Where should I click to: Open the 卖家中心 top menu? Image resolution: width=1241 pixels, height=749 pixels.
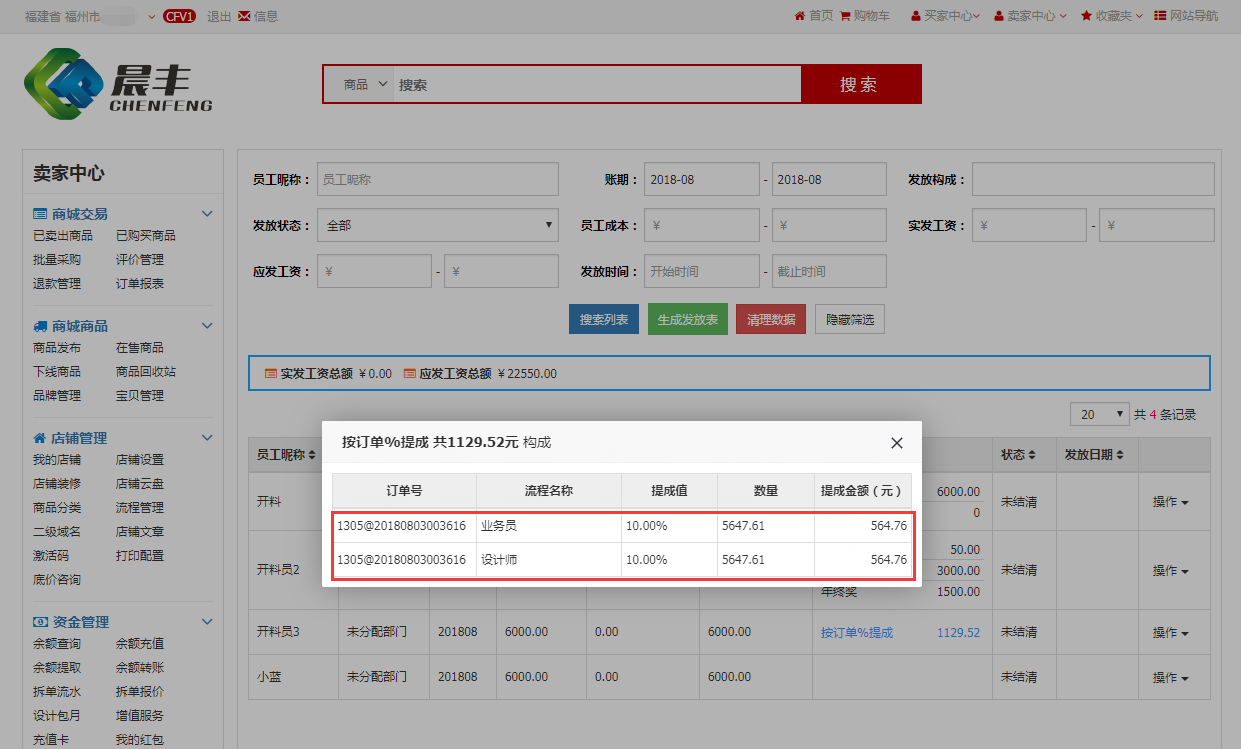tap(1037, 16)
